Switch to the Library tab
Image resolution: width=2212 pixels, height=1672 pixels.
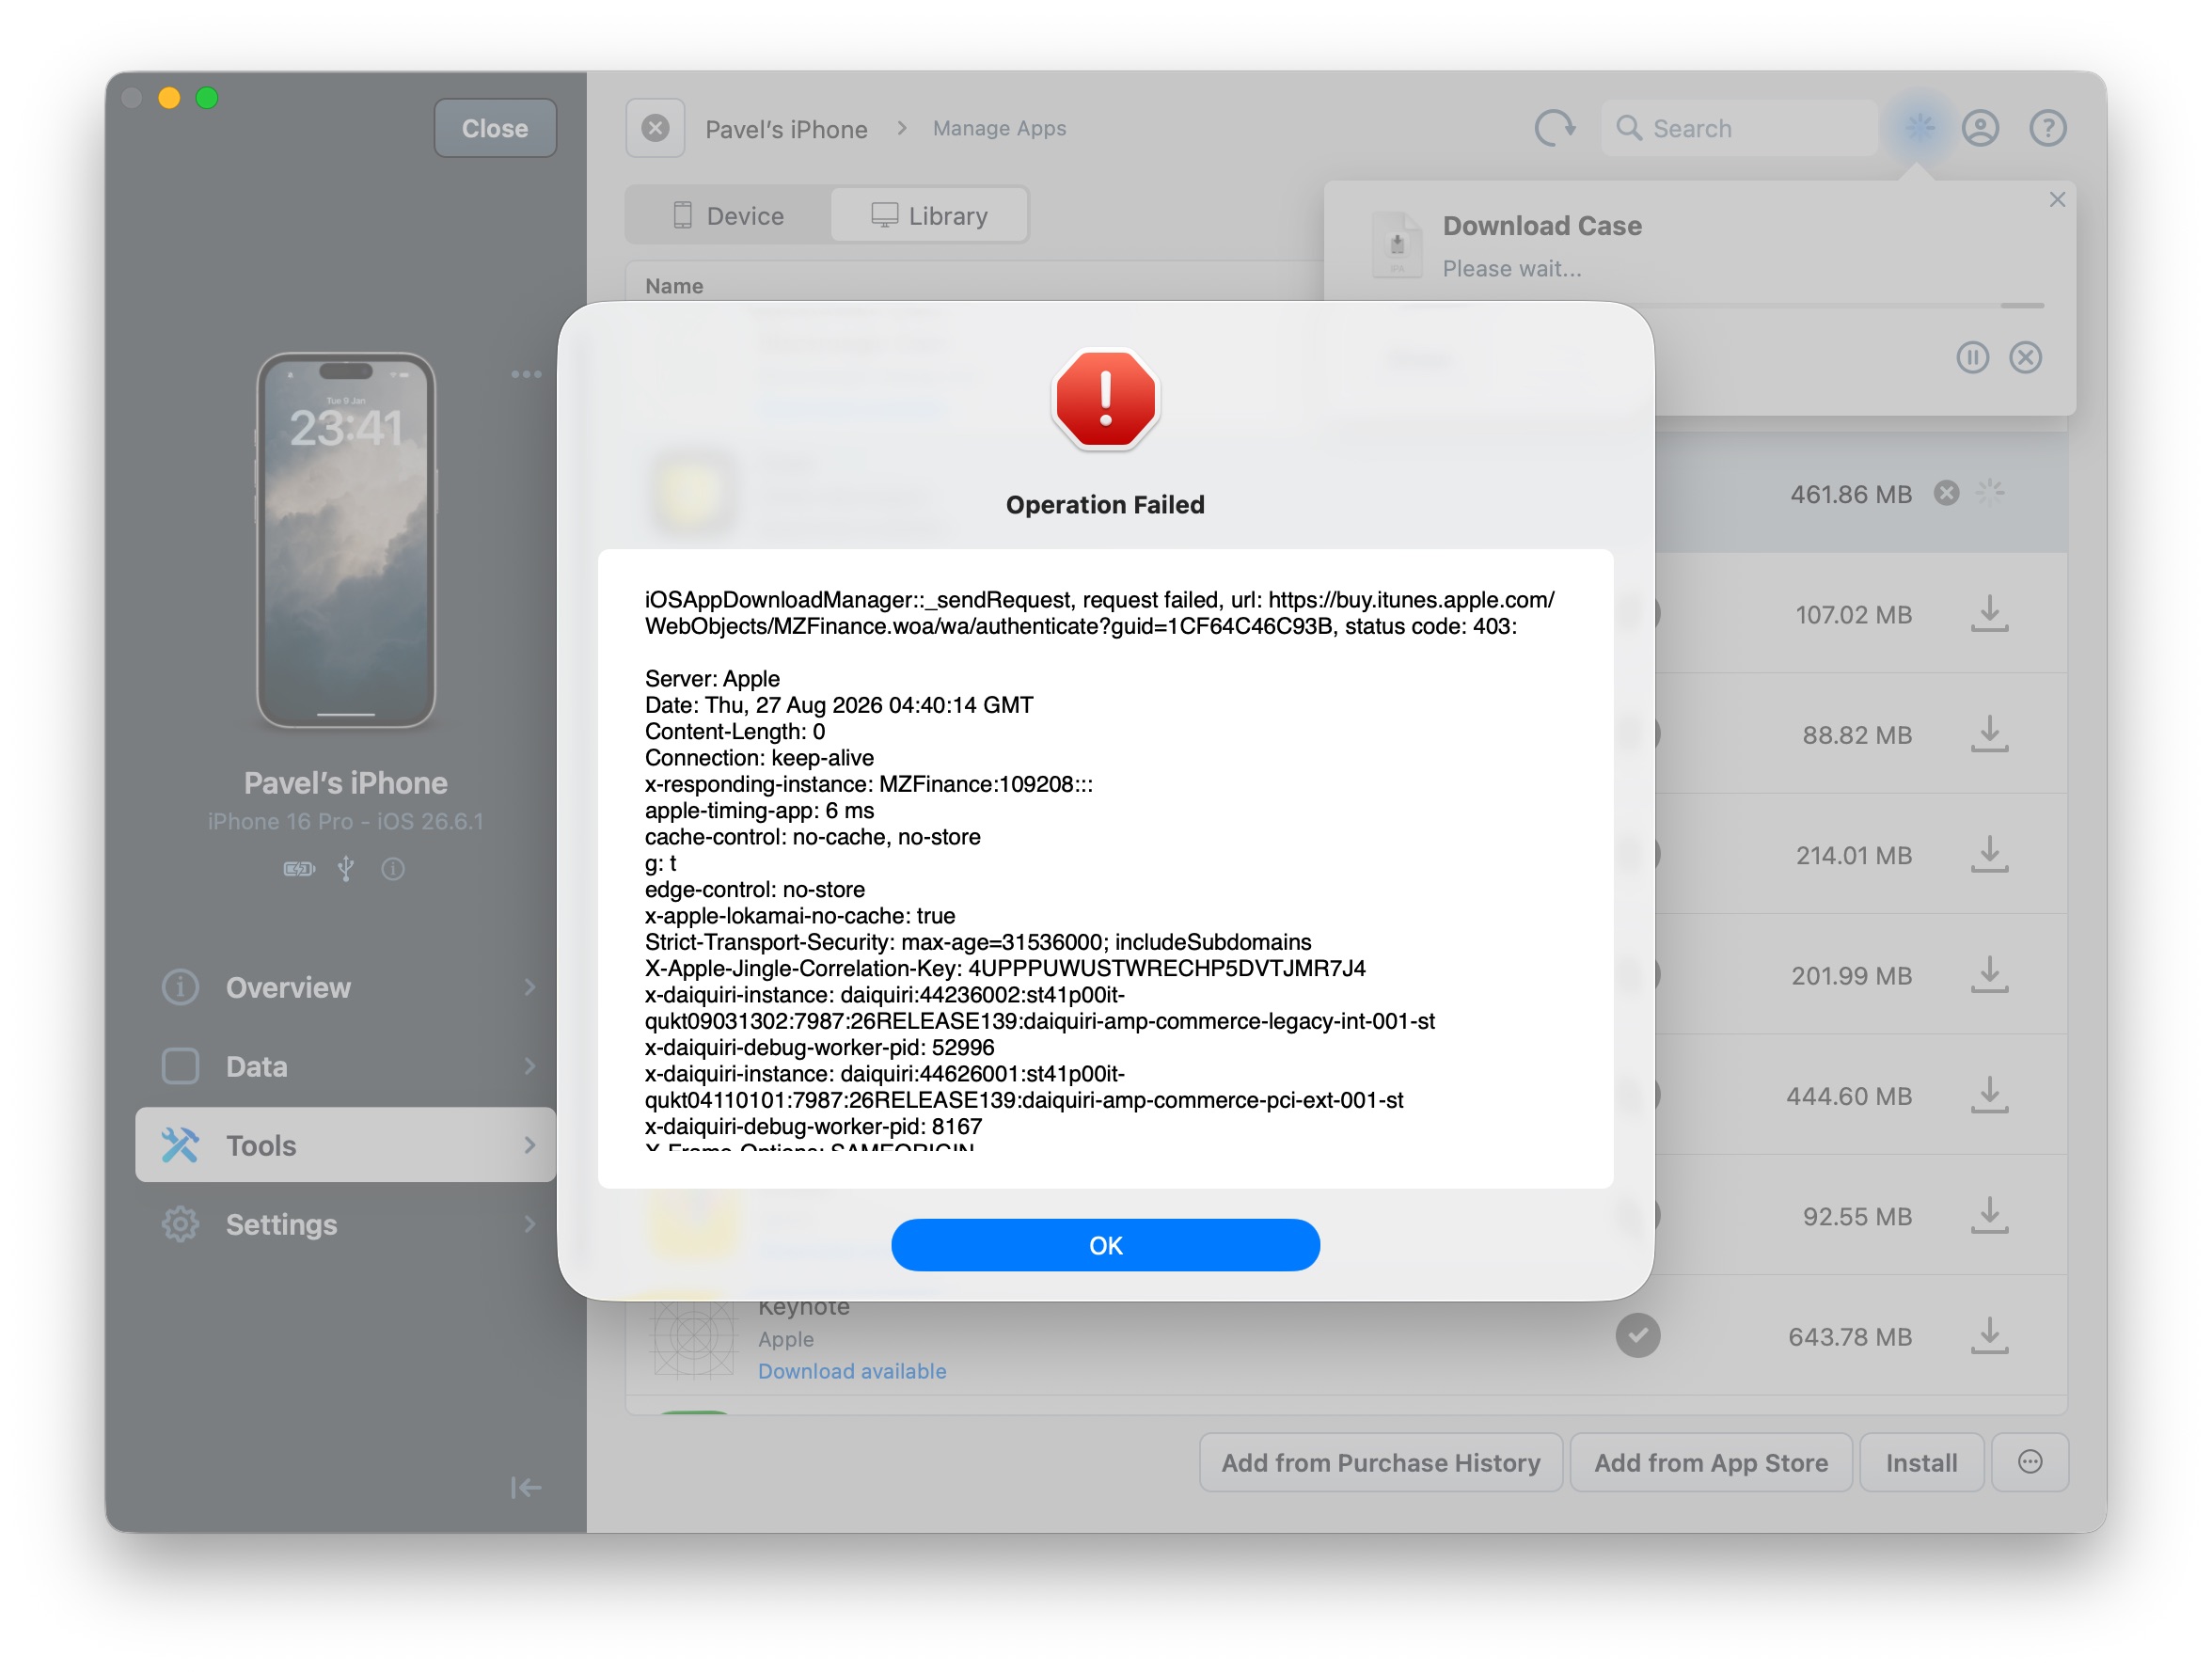(x=929, y=215)
